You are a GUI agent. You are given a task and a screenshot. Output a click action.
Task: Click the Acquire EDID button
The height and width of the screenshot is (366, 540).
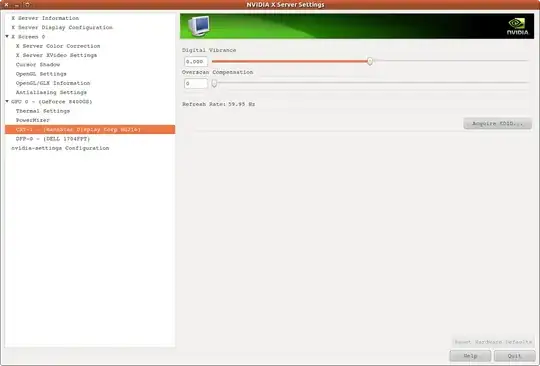pos(497,123)
